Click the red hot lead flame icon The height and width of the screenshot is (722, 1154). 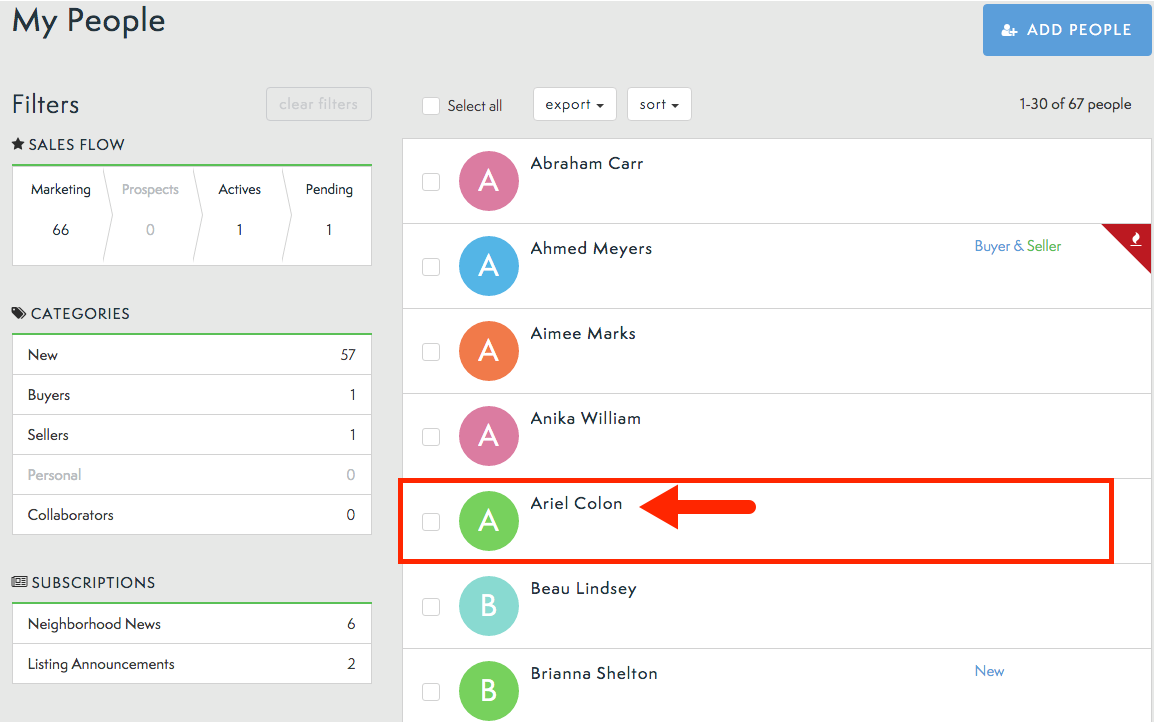(x=1135, y=239)
